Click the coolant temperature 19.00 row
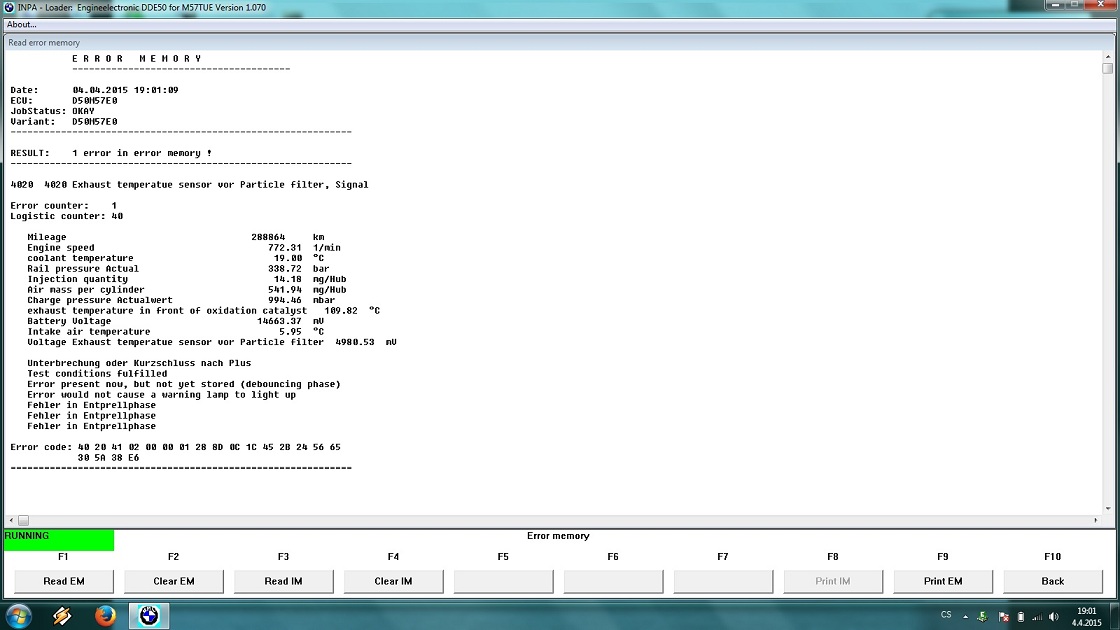 tap(176, 258)
